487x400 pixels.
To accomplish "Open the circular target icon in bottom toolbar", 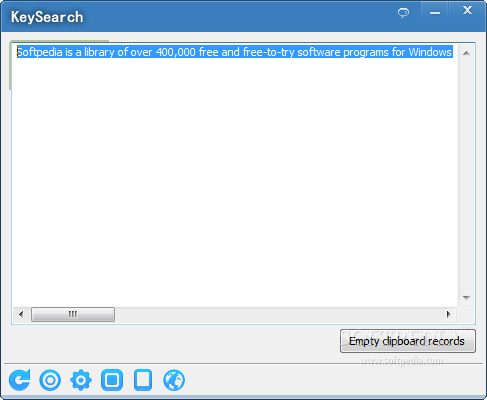I will pos(50,380).
